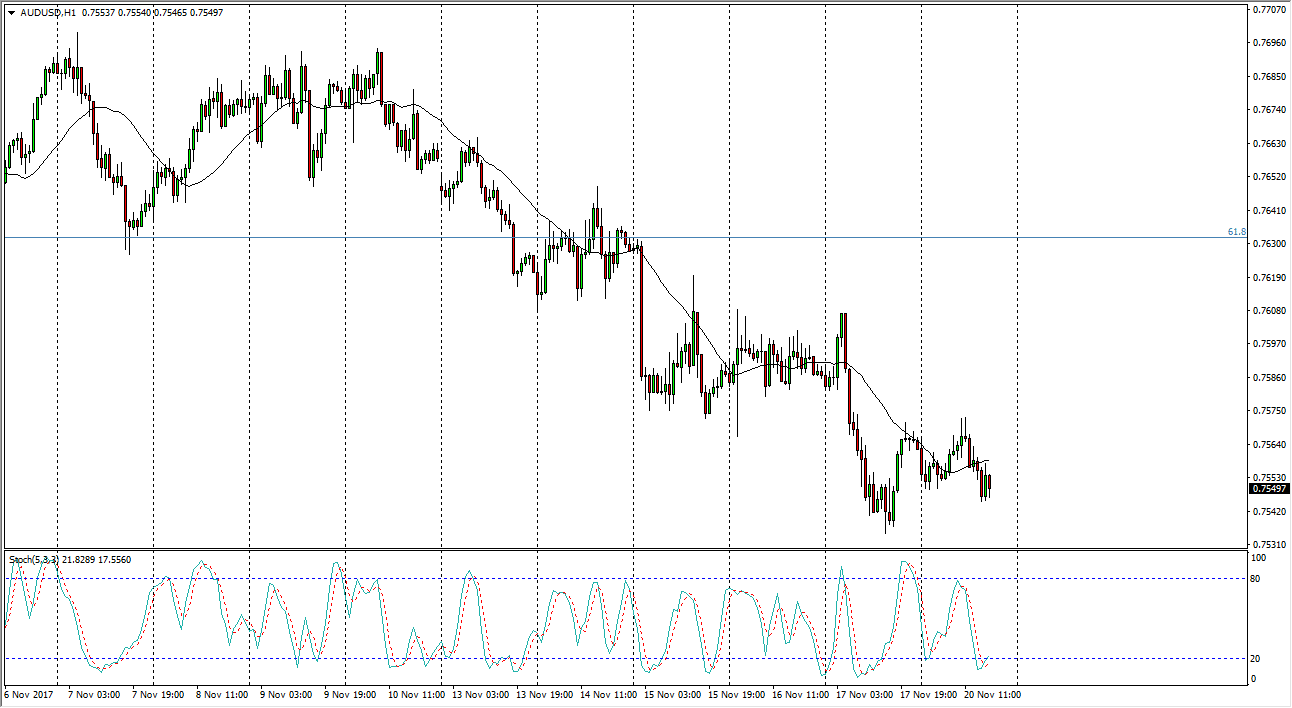Click the 0.76300 price axis label

1269,244
